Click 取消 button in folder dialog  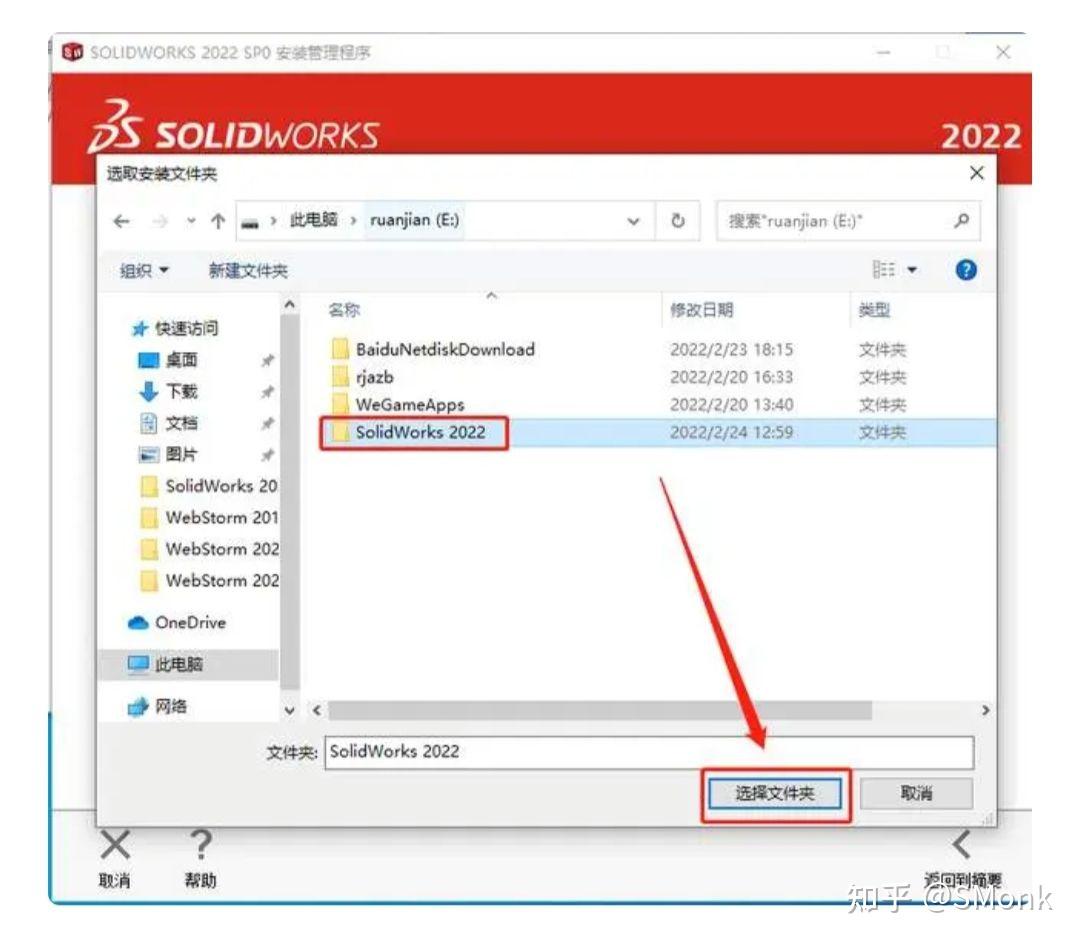[916, 794]
